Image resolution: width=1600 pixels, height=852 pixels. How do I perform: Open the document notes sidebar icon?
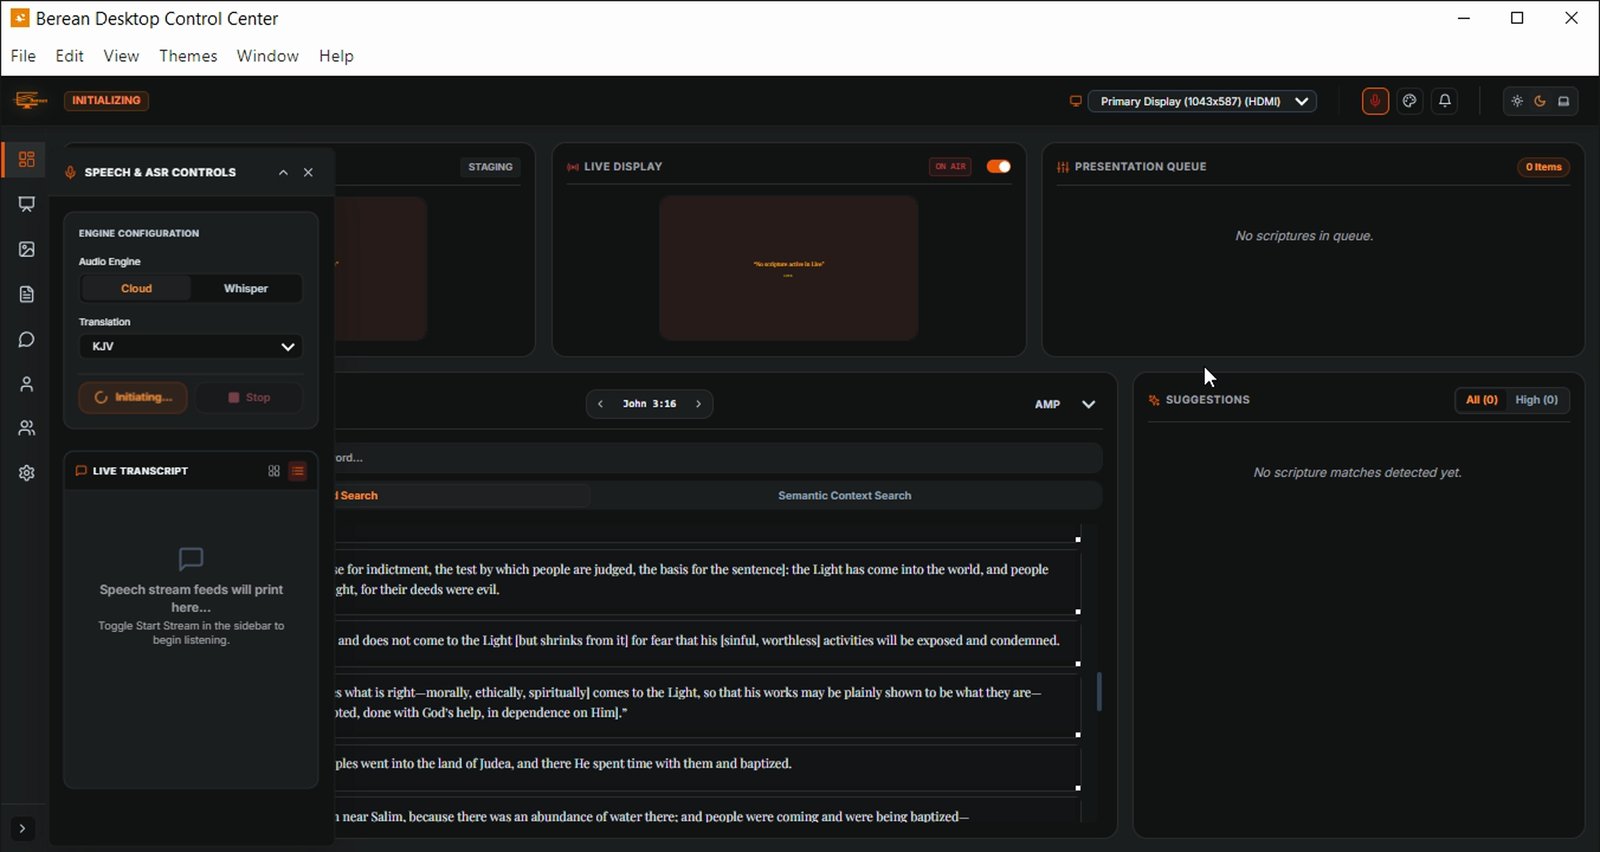tap(27, 294)
